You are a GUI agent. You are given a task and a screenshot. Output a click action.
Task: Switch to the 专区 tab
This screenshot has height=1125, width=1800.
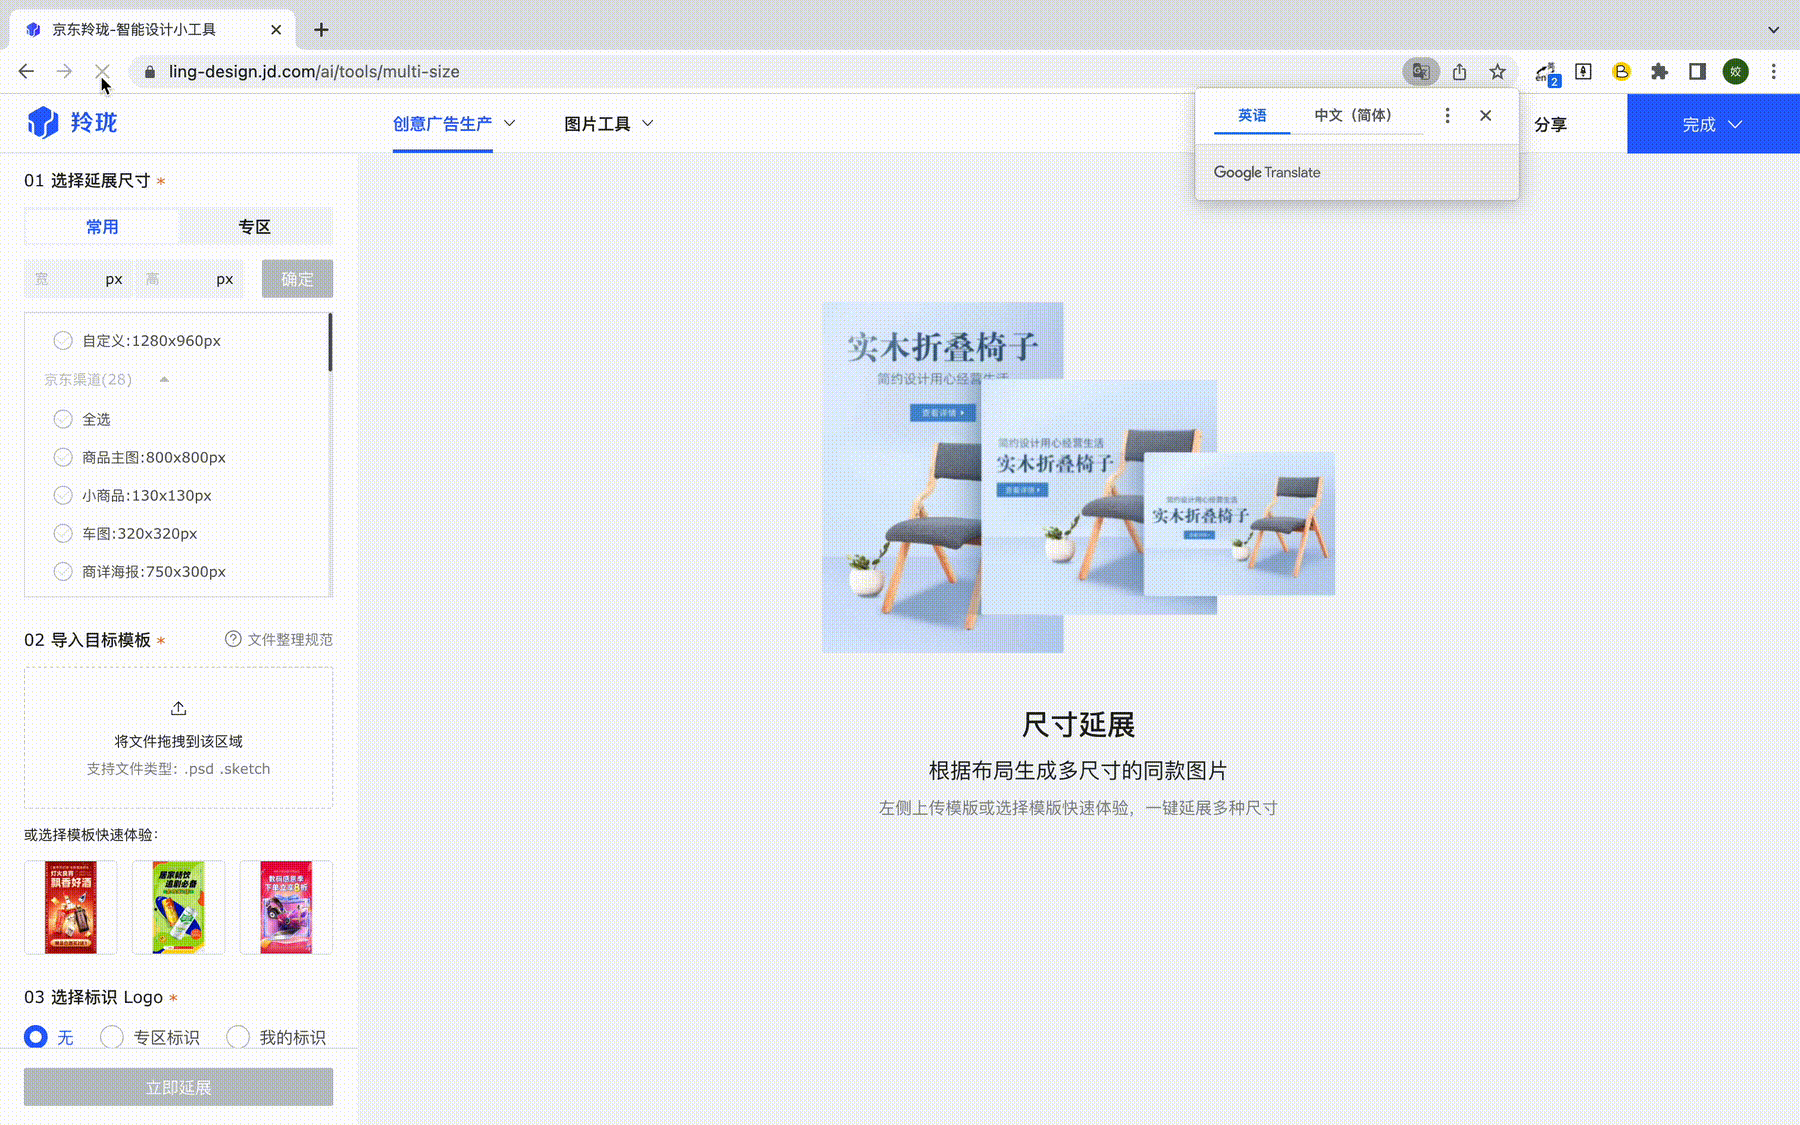click(255, 226)
